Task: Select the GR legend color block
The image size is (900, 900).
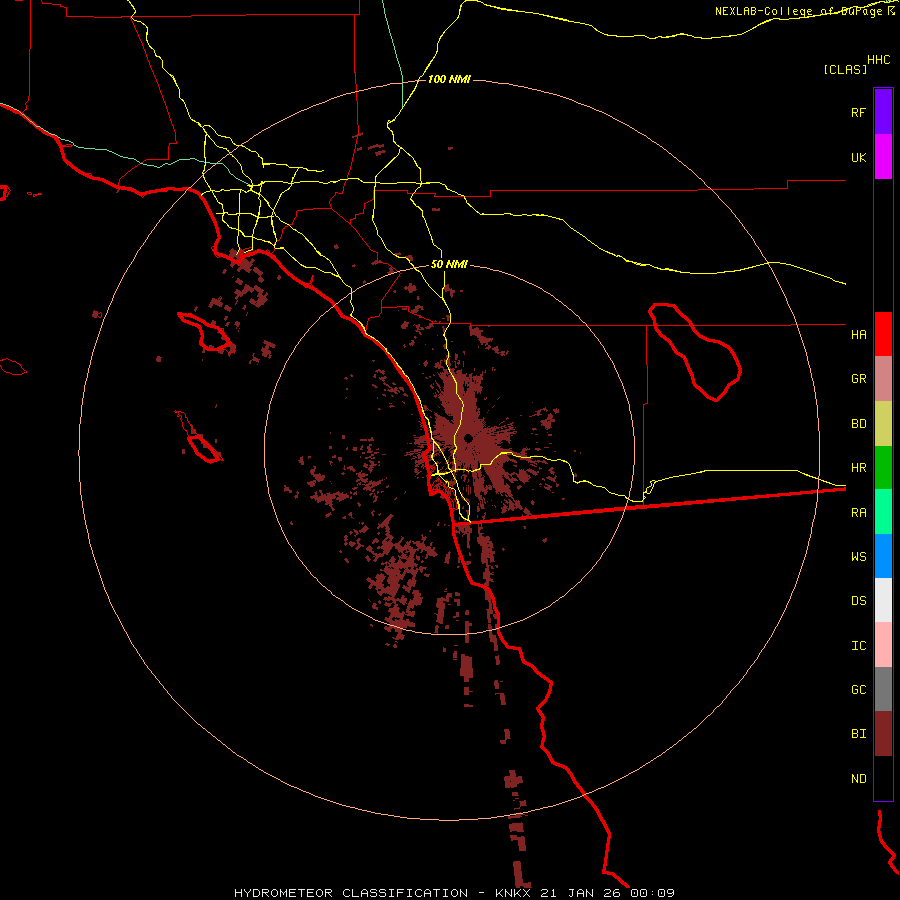Action: click(883, 379)
